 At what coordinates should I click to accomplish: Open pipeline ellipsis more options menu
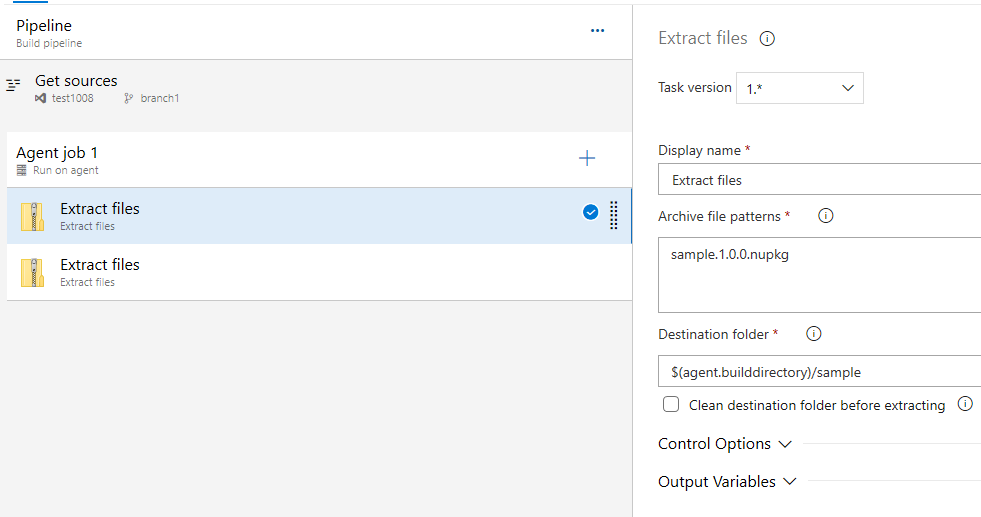point(597,31)
